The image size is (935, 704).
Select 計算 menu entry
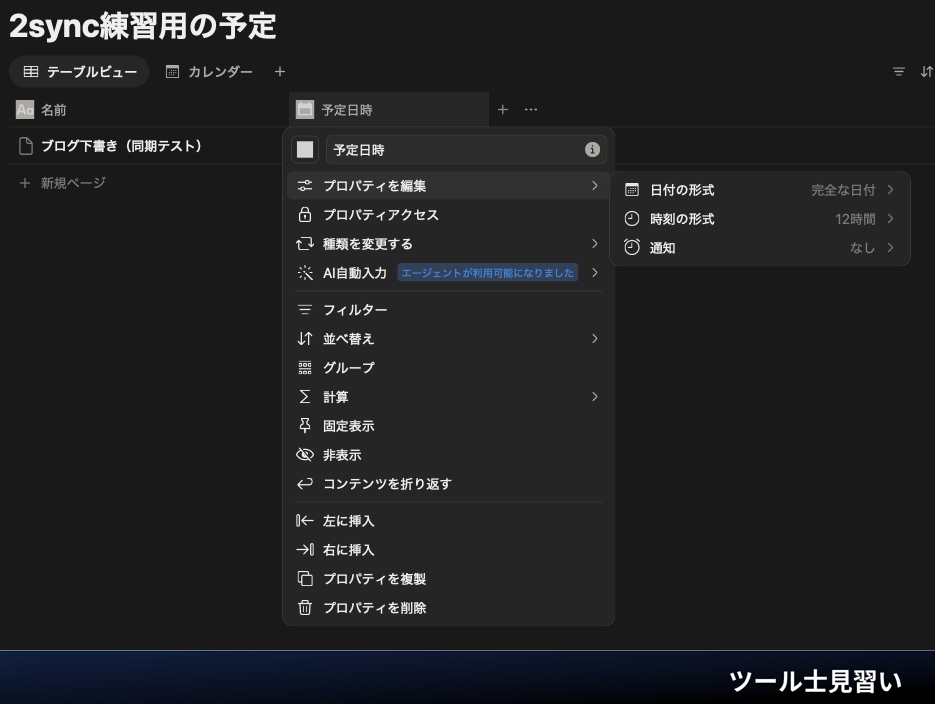click(448, 397)
